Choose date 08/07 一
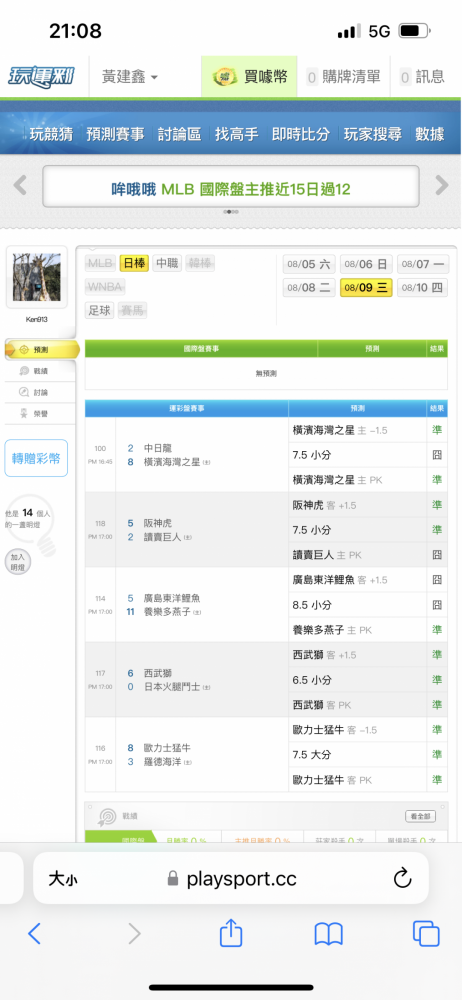This screenshot has height=1000, width=462. [x=423, y=264]
